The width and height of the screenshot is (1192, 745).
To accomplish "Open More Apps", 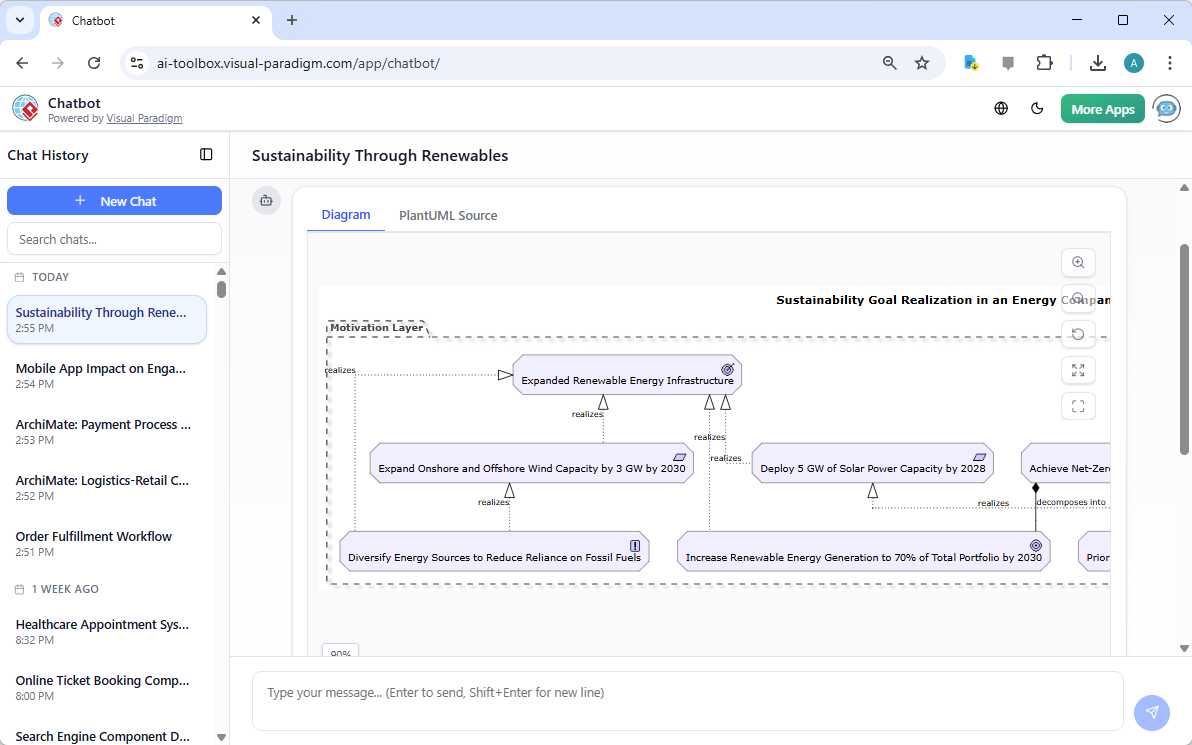I will click(x=1102, y=108).
